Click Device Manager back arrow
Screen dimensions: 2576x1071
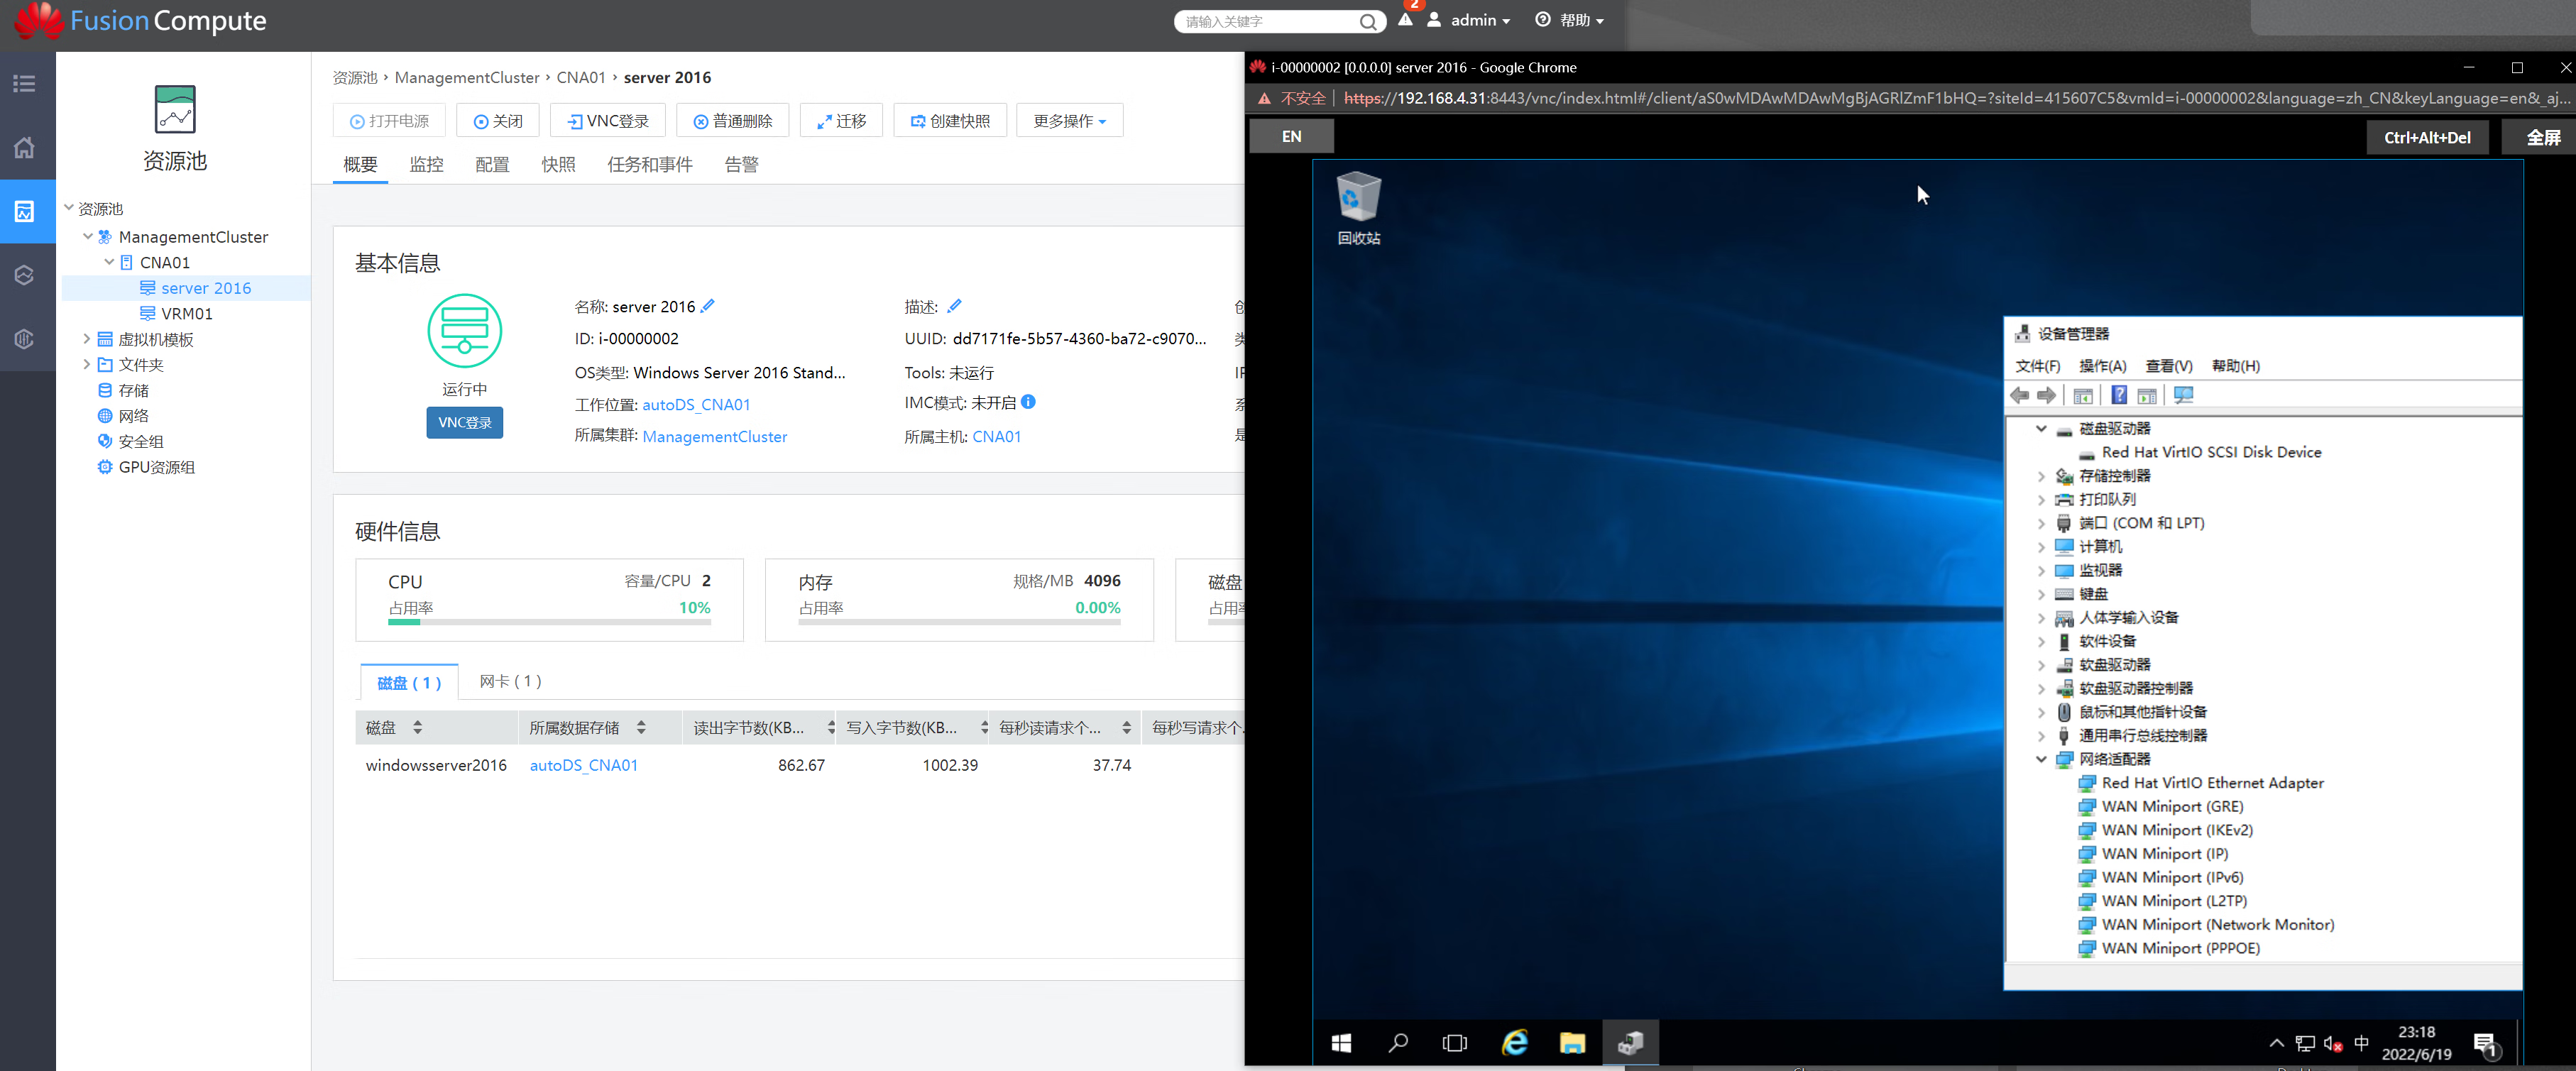click(x=2020, y=395)
